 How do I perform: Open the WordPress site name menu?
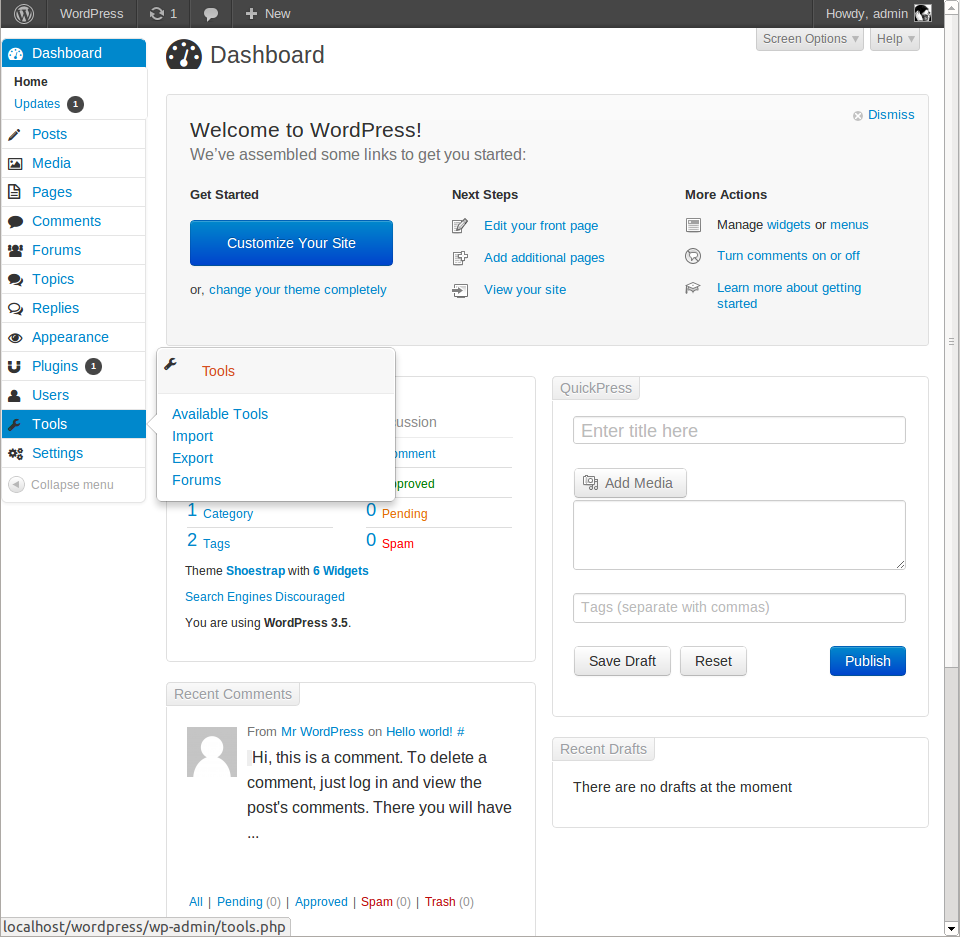click(91, 13)
